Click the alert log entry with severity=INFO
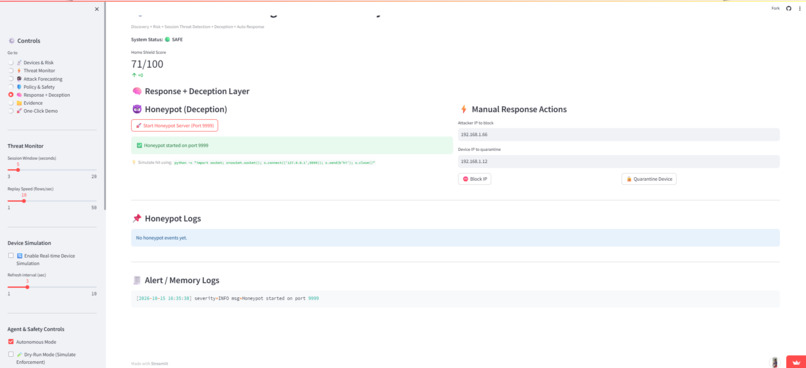 pos(227,298)
